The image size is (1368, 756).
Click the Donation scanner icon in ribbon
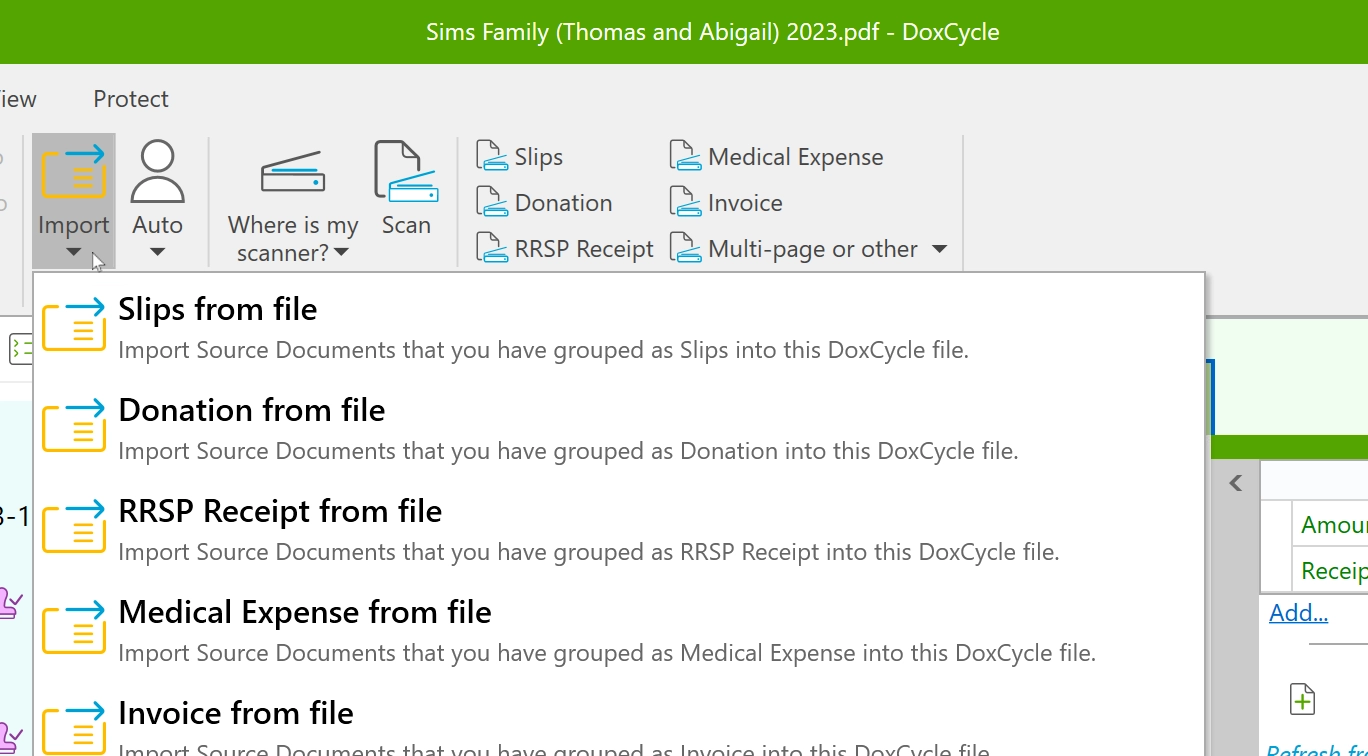coord(492,202)
